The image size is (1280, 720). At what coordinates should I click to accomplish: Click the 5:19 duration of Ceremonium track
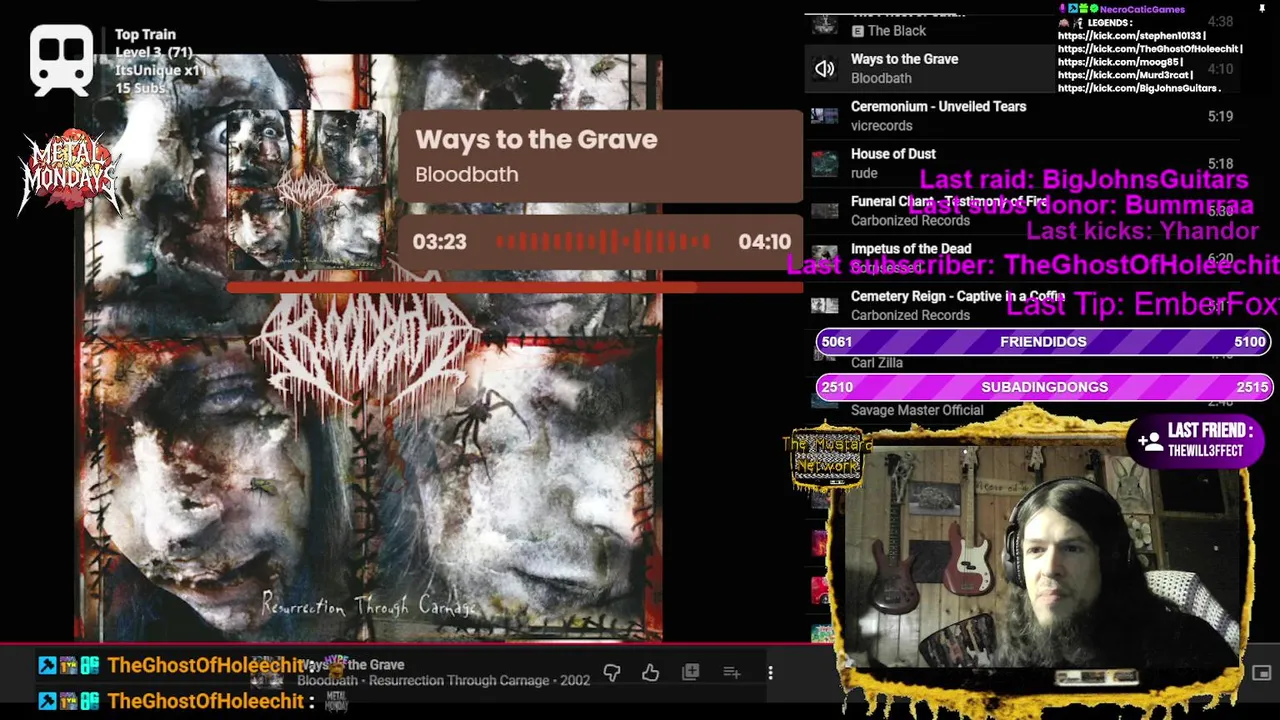(x=1220, y=116)
